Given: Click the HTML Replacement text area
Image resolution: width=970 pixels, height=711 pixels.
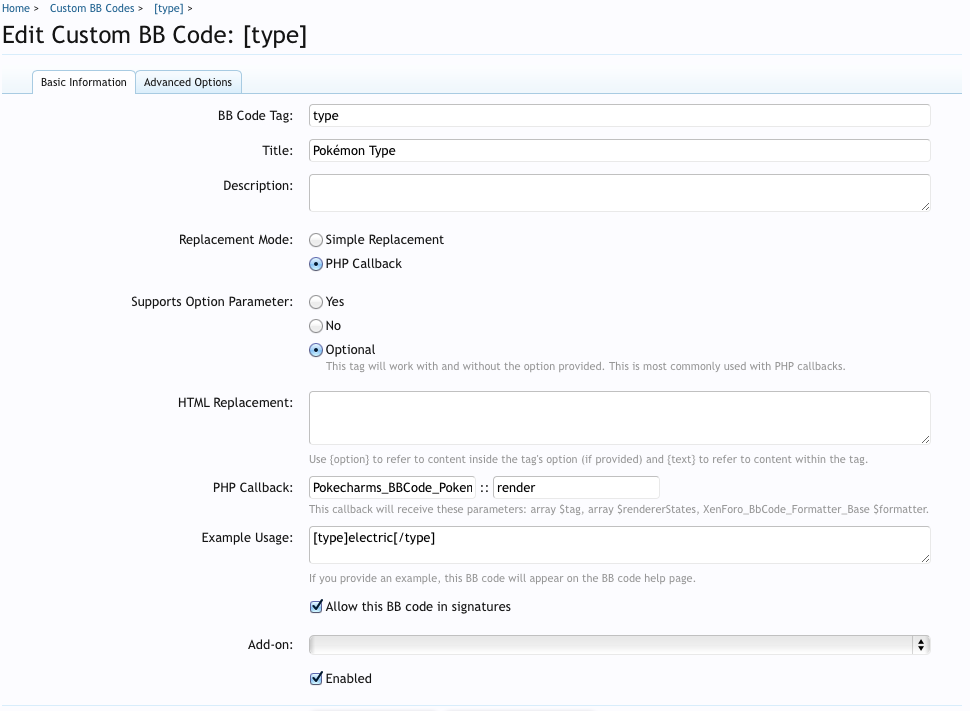Looking at the screenshot, I should (619, 417).
